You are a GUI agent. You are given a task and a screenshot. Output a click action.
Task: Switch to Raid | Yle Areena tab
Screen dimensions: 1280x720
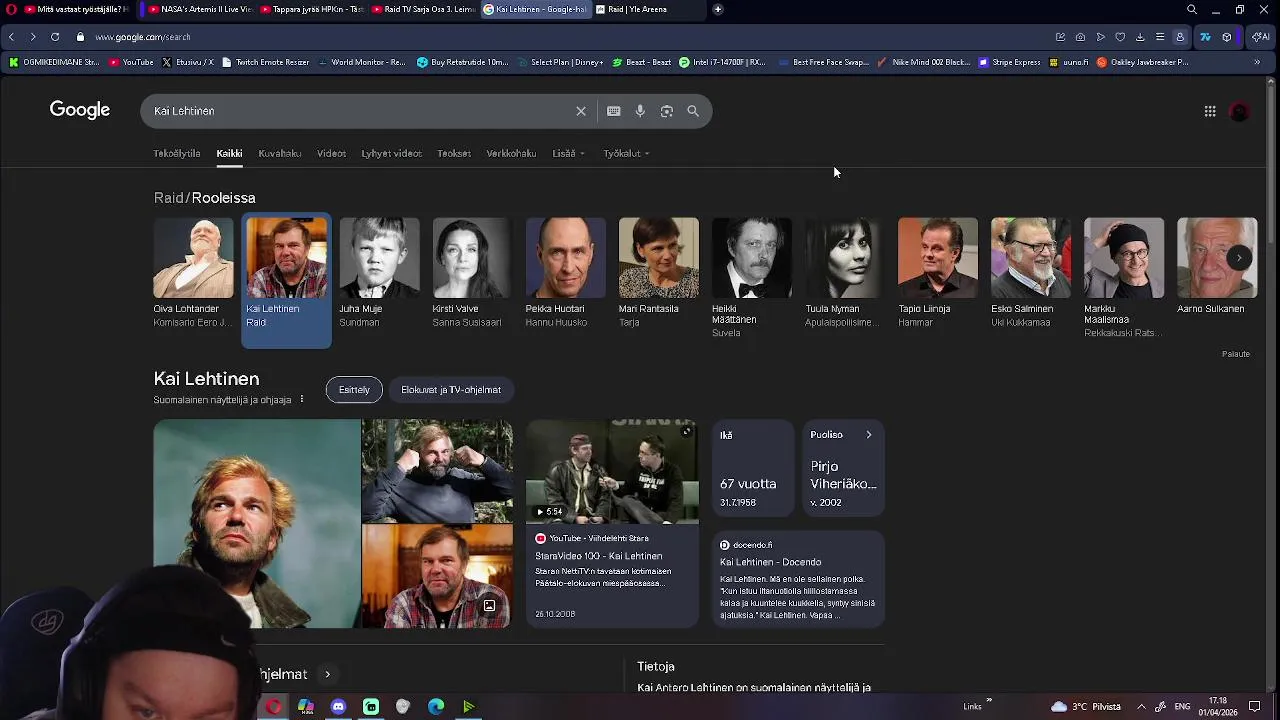648,9
